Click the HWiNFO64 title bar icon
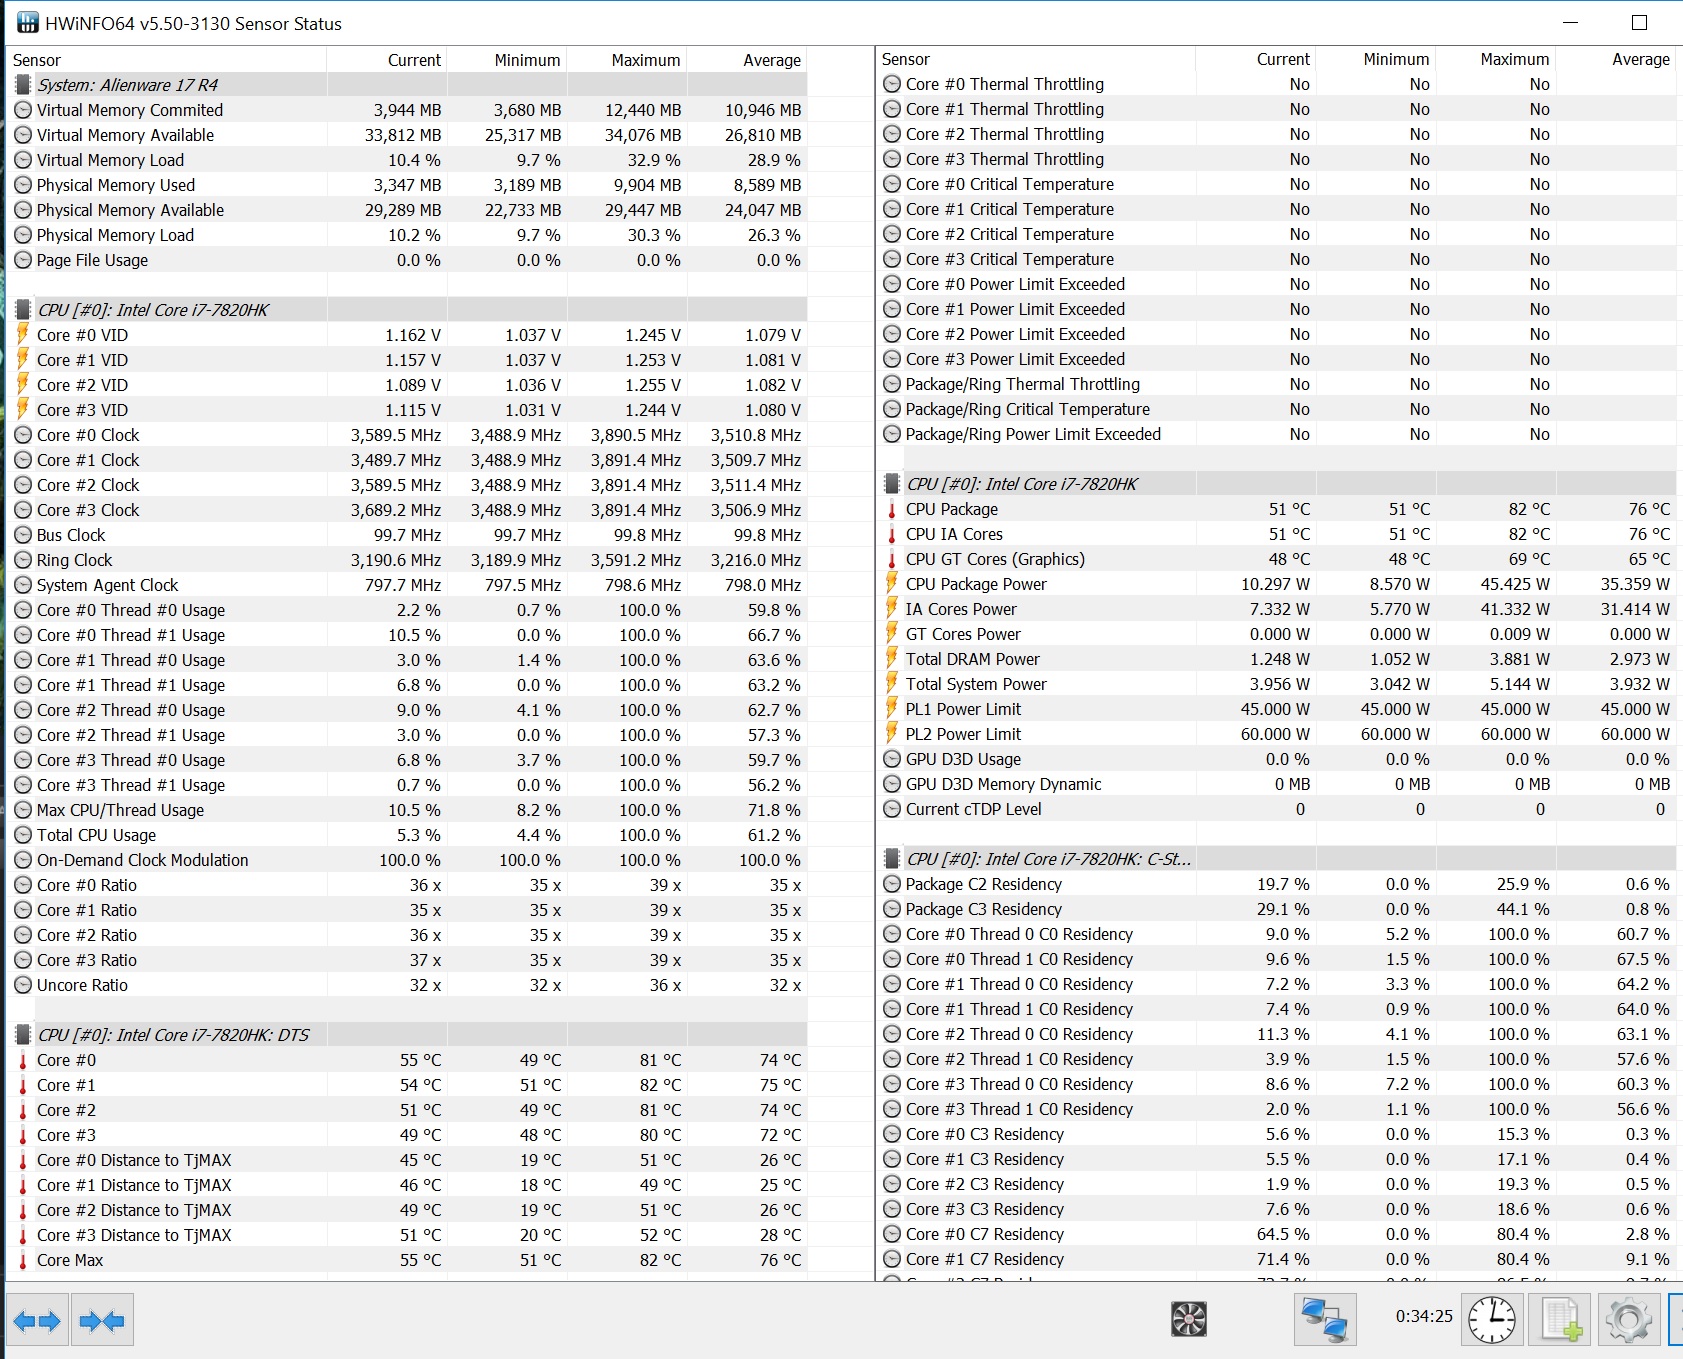1683x1359 pixels. tap(27, 22)
